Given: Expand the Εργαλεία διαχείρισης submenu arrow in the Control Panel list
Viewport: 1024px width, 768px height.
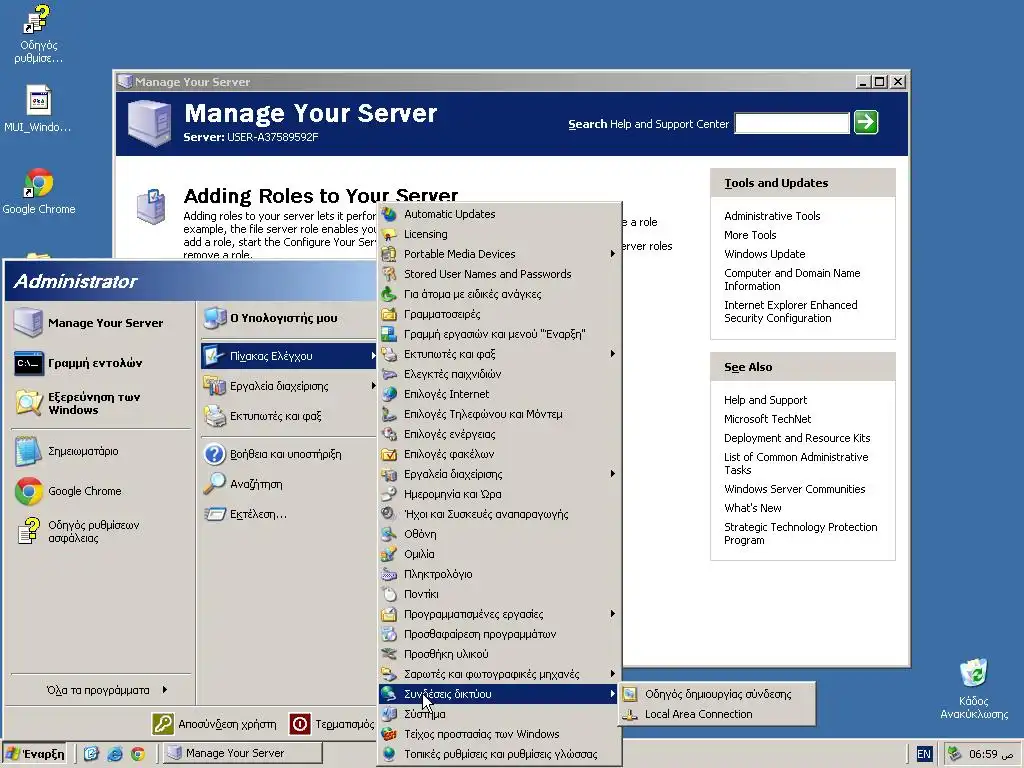Looking at the screenshot, I should pyautogui.click(x=613, y=474).
